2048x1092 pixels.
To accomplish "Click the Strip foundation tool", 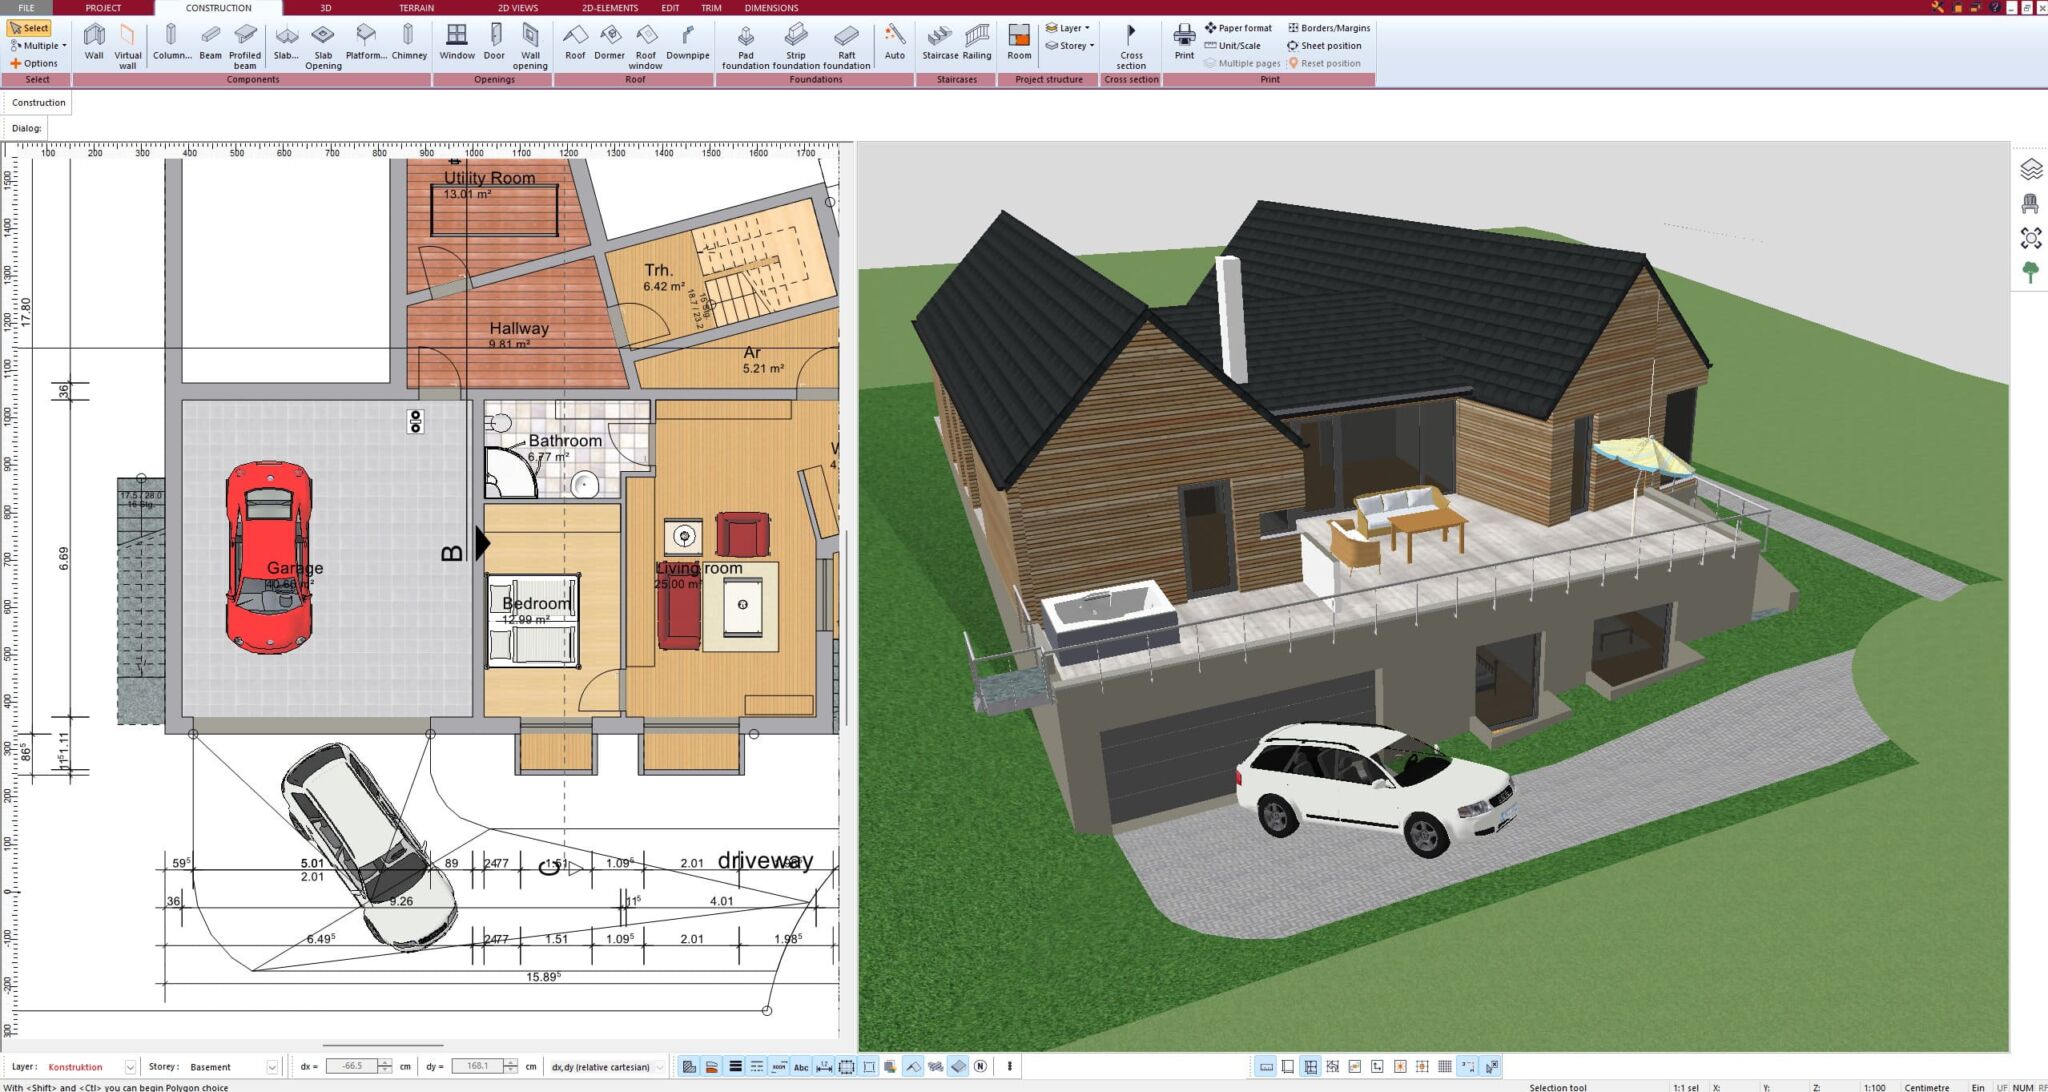I will [796, 40].
